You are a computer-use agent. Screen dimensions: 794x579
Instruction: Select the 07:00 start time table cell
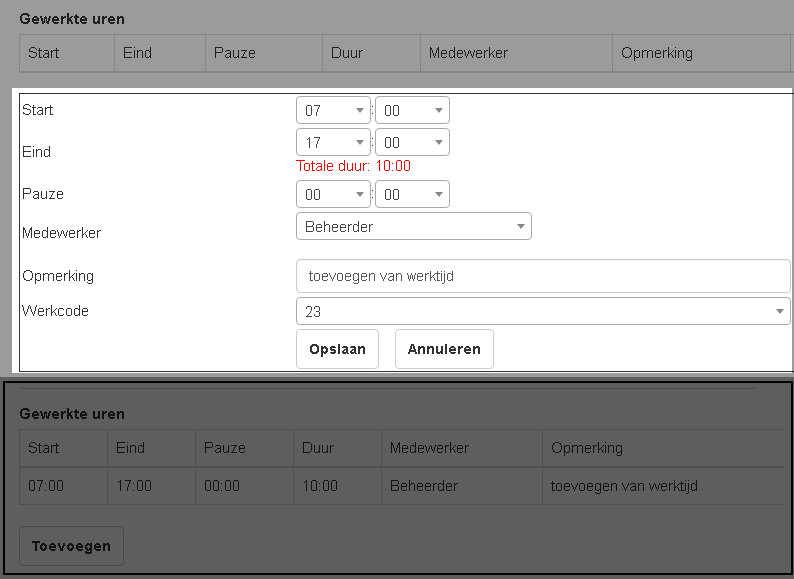coord(46,486)
